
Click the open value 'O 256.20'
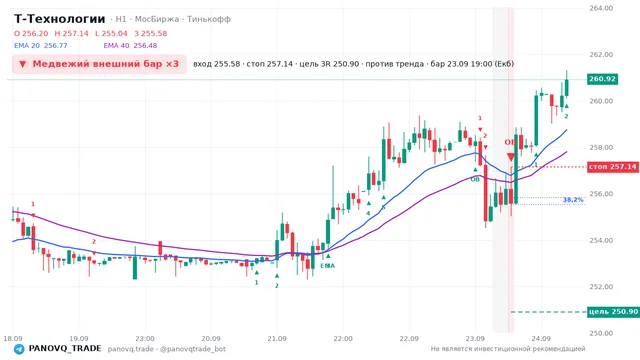31,33
